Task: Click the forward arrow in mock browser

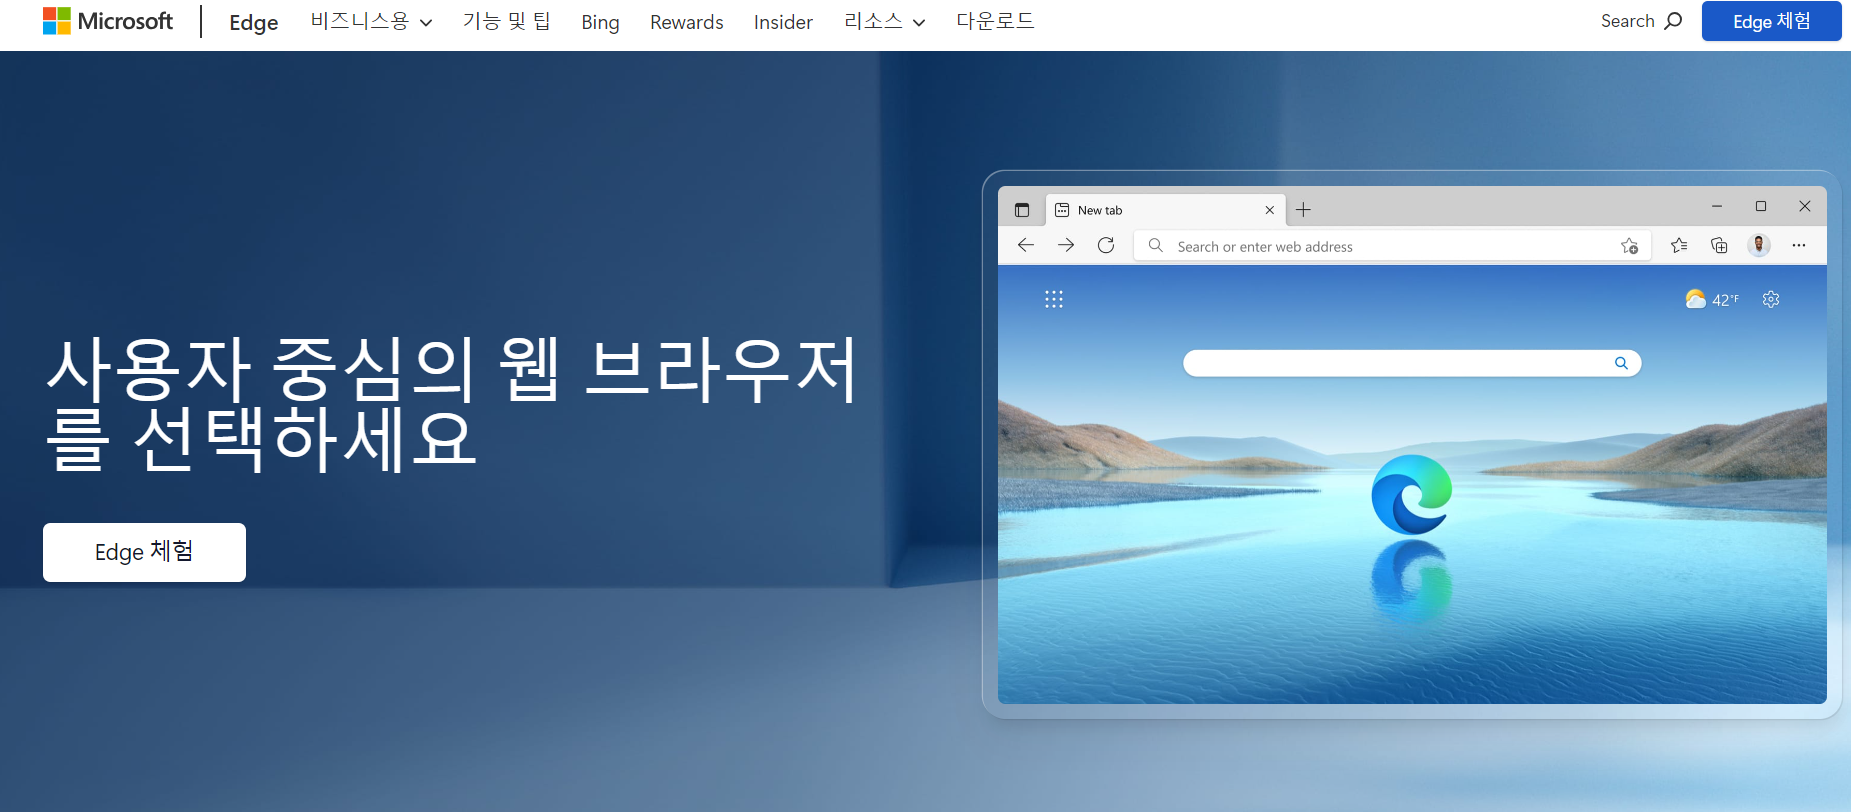Action: pyautogui.click(x=1066, y=245)
